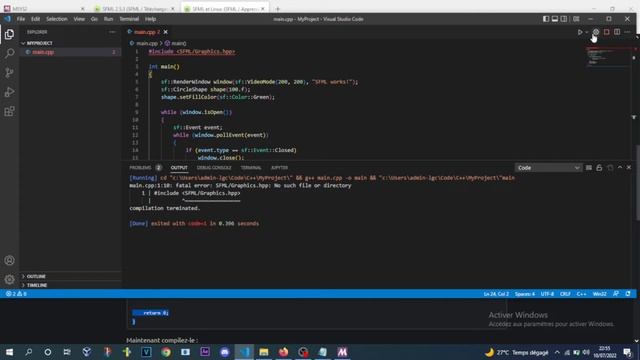Screen dimensions: 640x360
Task: Open Chrome from the taskbar
Action: pyautogui.click(x=166, y=352)
